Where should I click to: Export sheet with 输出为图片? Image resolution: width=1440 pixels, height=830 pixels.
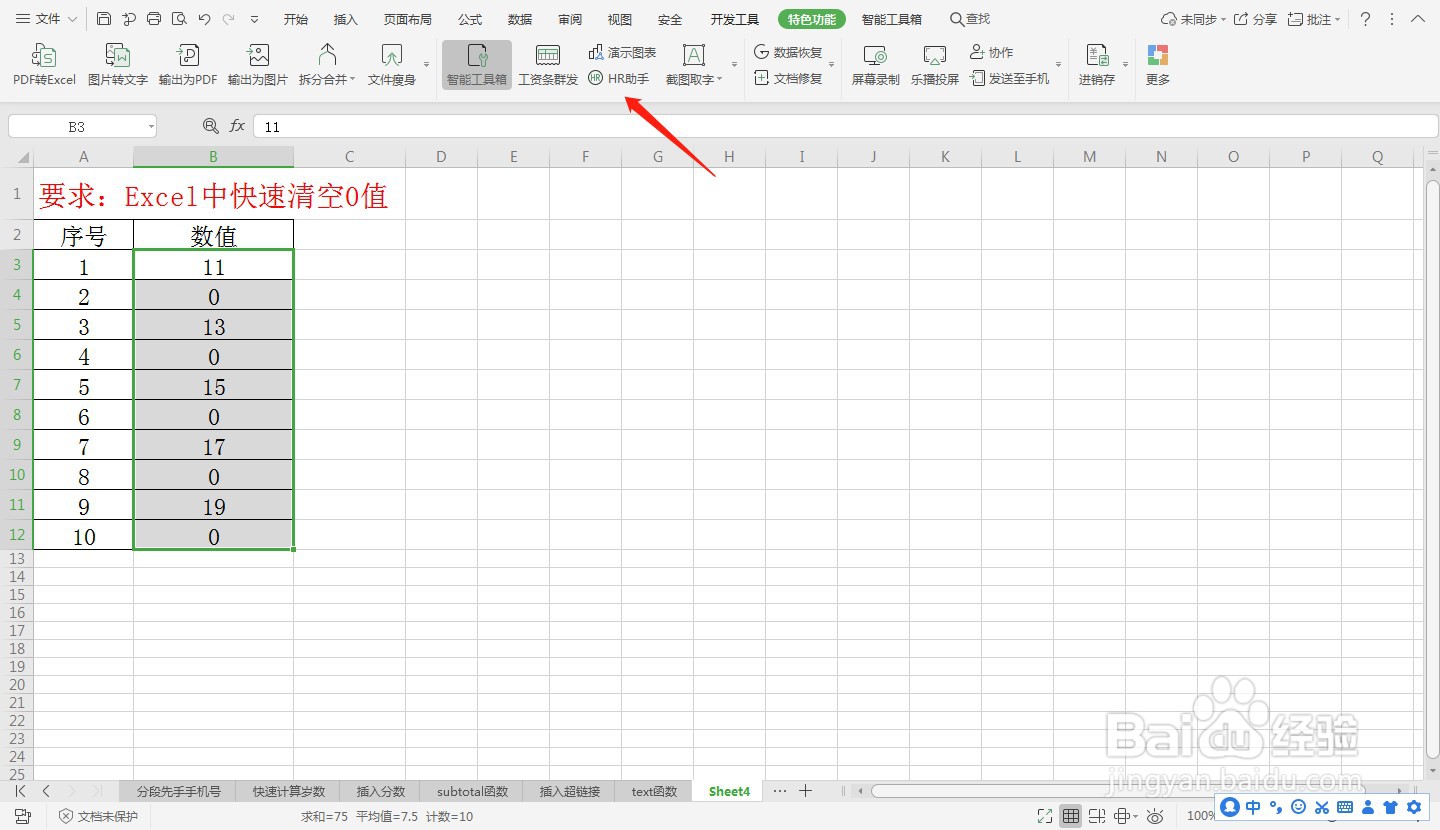coord(258,65)
